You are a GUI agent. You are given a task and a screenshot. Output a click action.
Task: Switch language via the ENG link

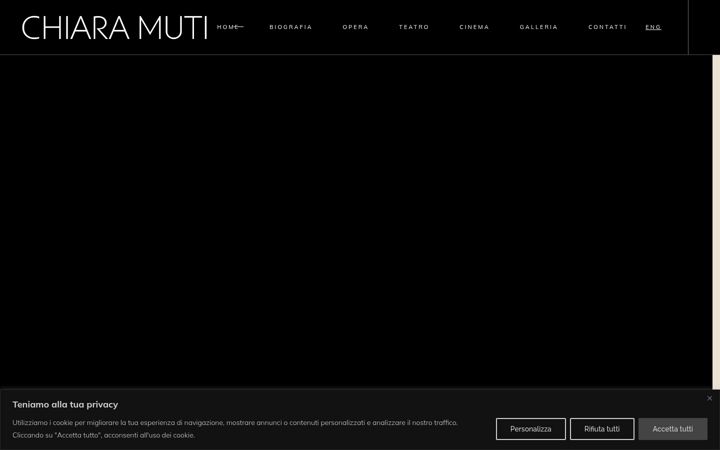tap(653, 27)
